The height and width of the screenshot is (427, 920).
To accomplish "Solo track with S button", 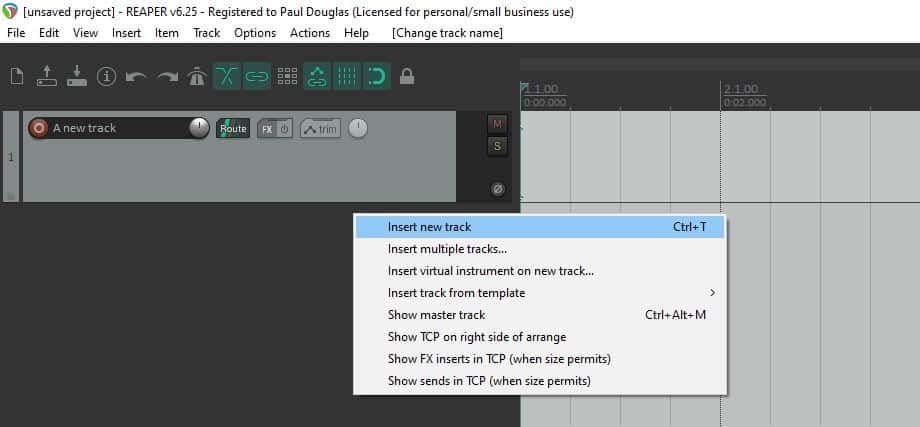I will (497, 146).
